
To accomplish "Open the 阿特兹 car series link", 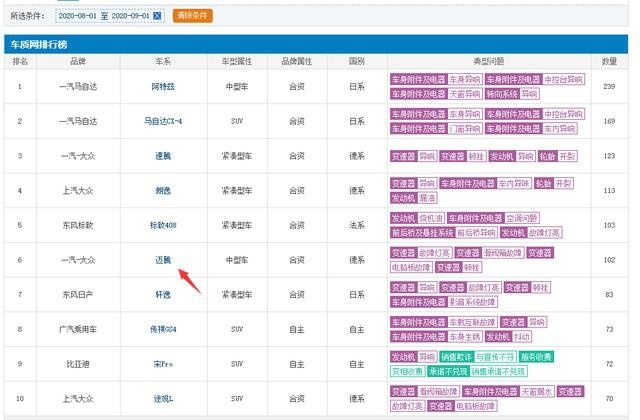I will (163, 87).
